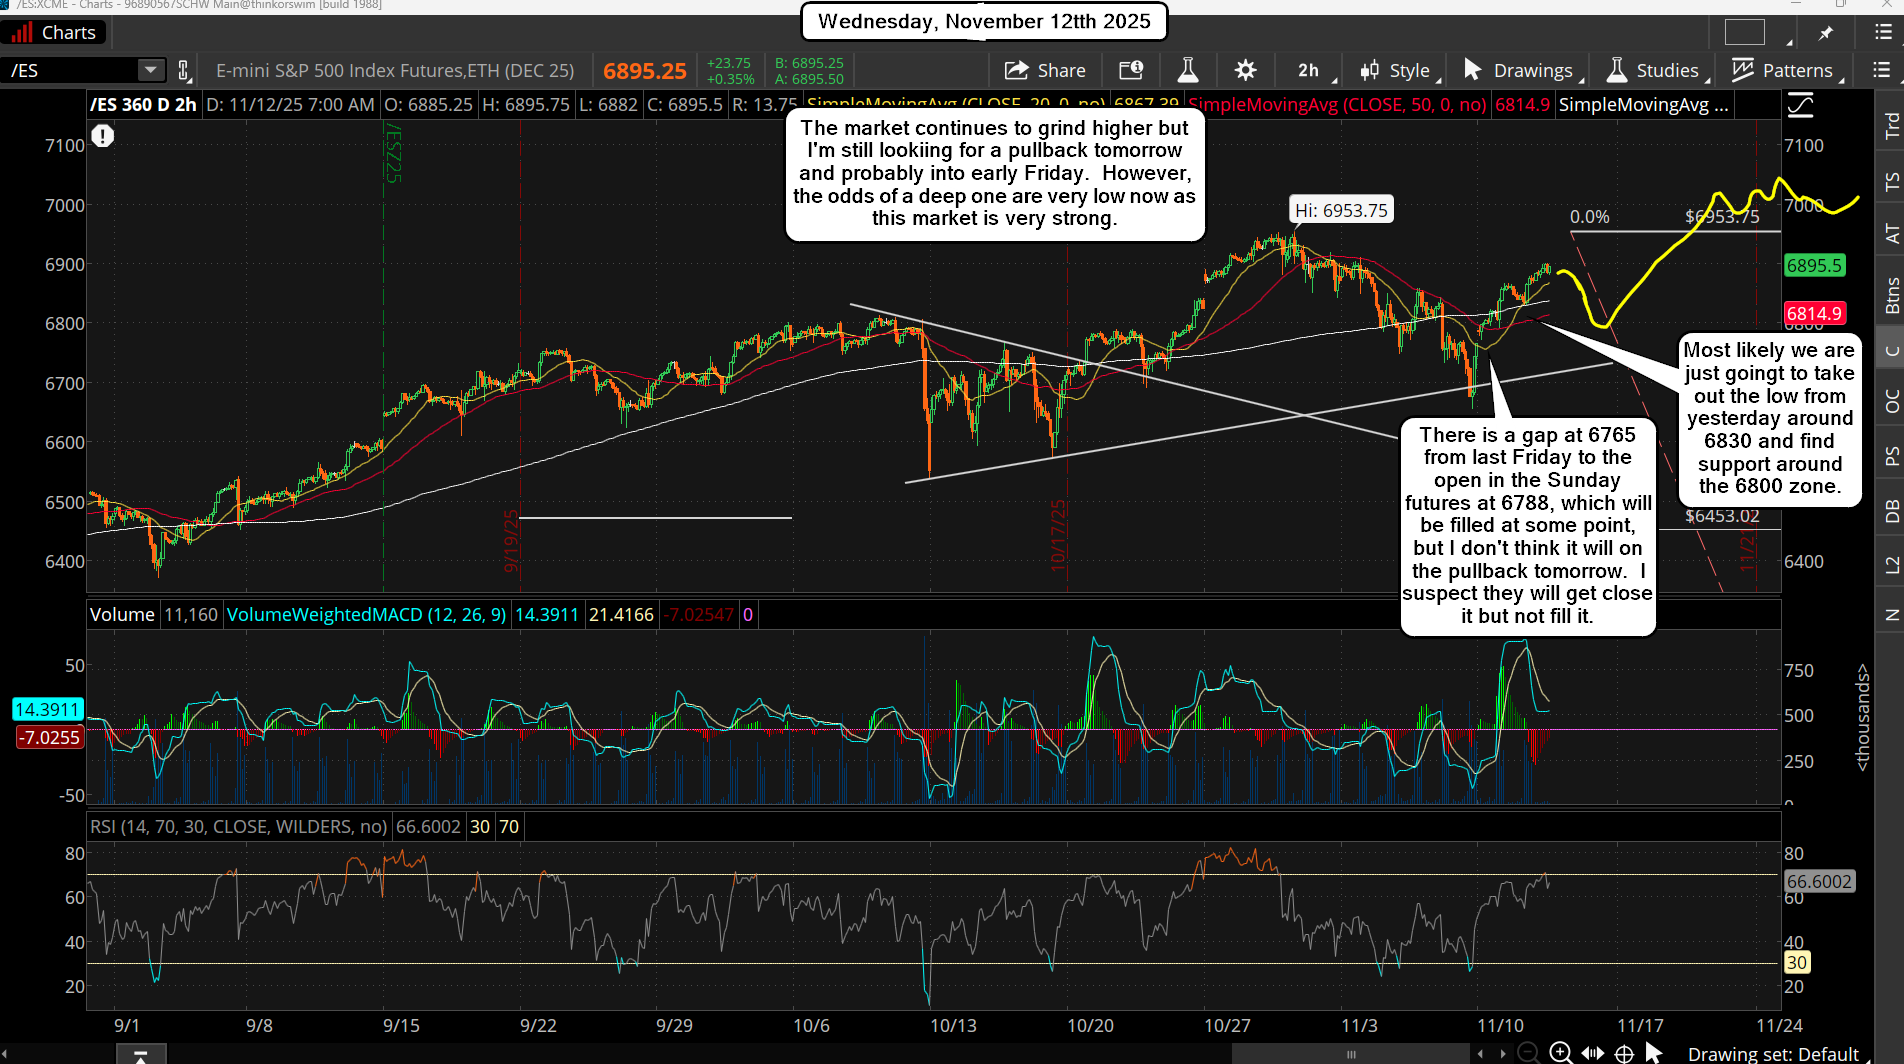Click the pin window icon
The image size is (1904, 1064).
tap(1826, 33)
